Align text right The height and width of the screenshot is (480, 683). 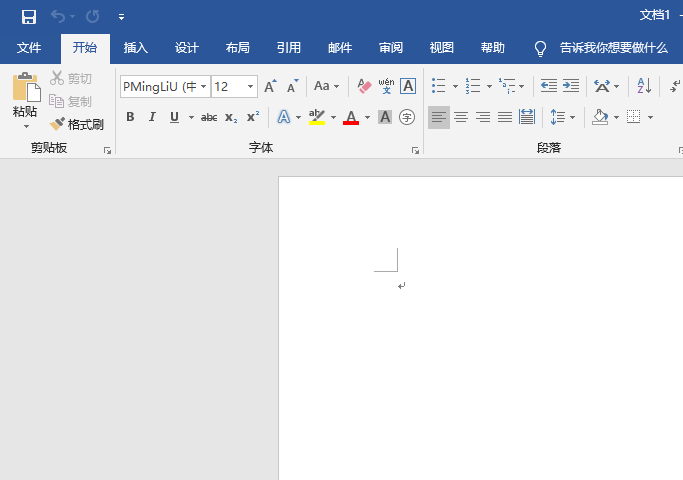point(483,117)
